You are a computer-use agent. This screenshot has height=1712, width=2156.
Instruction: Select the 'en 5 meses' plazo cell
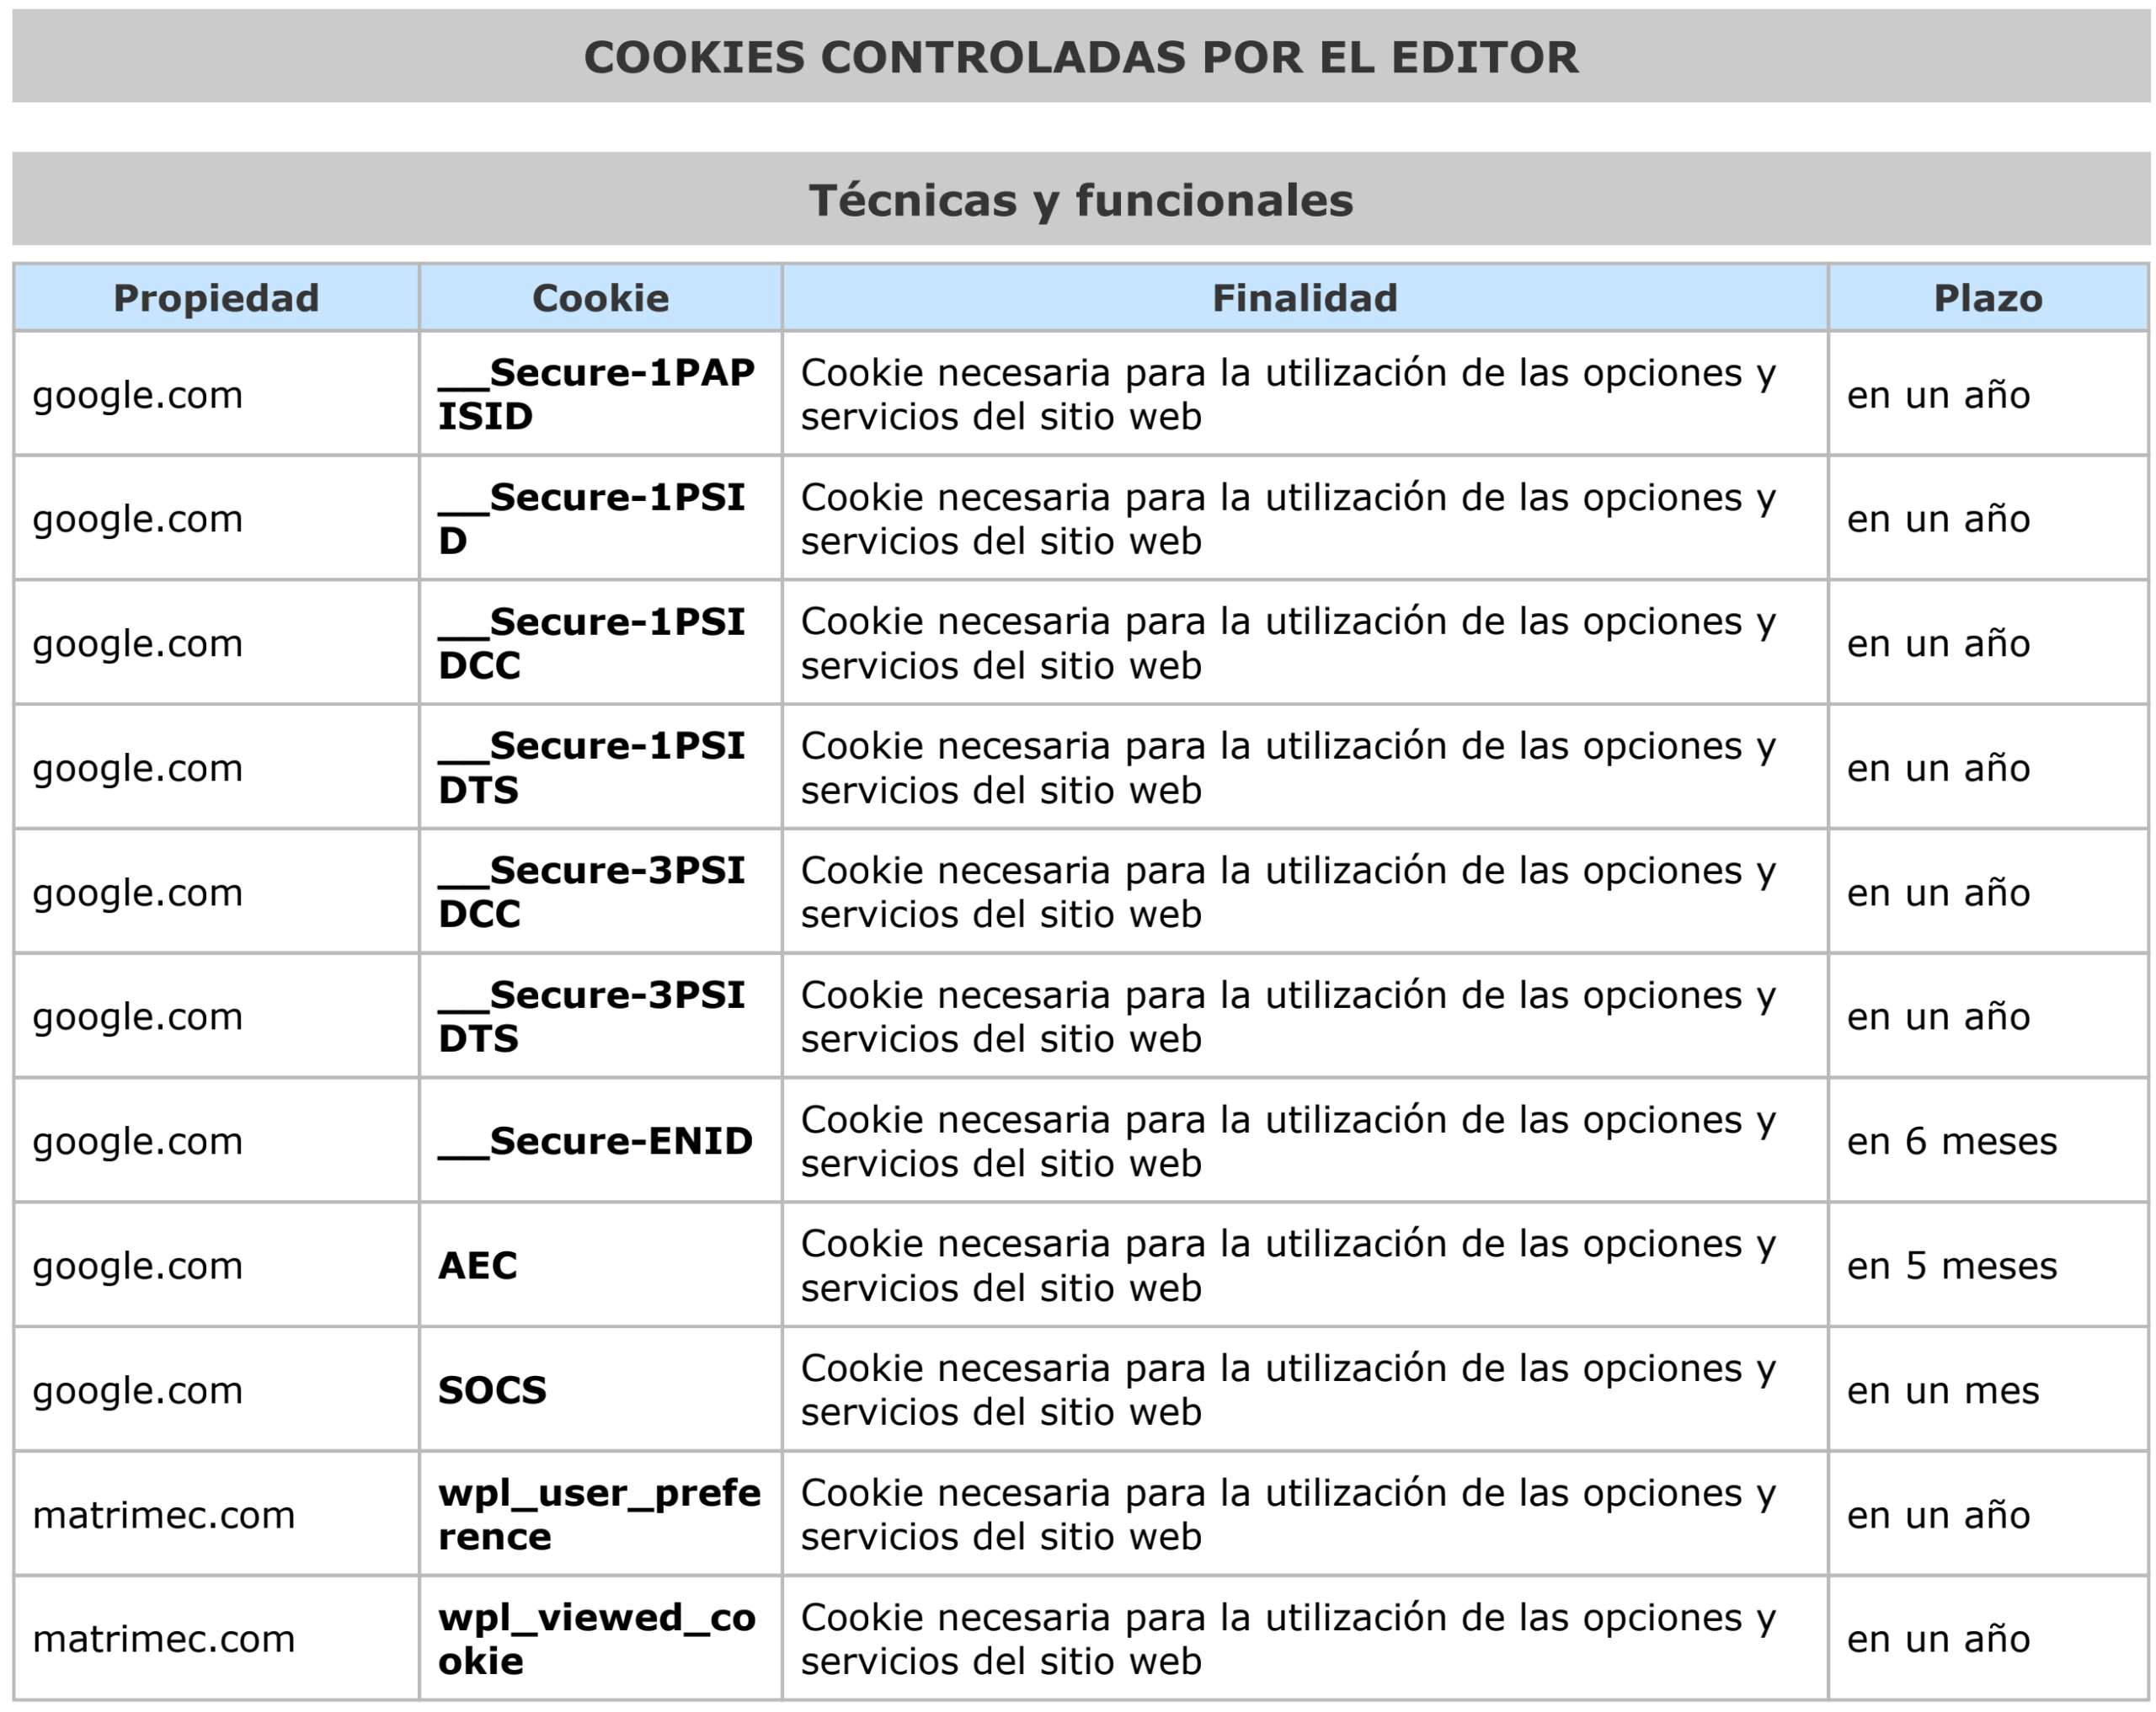pyautogui.click(x=1988, y=1265)
